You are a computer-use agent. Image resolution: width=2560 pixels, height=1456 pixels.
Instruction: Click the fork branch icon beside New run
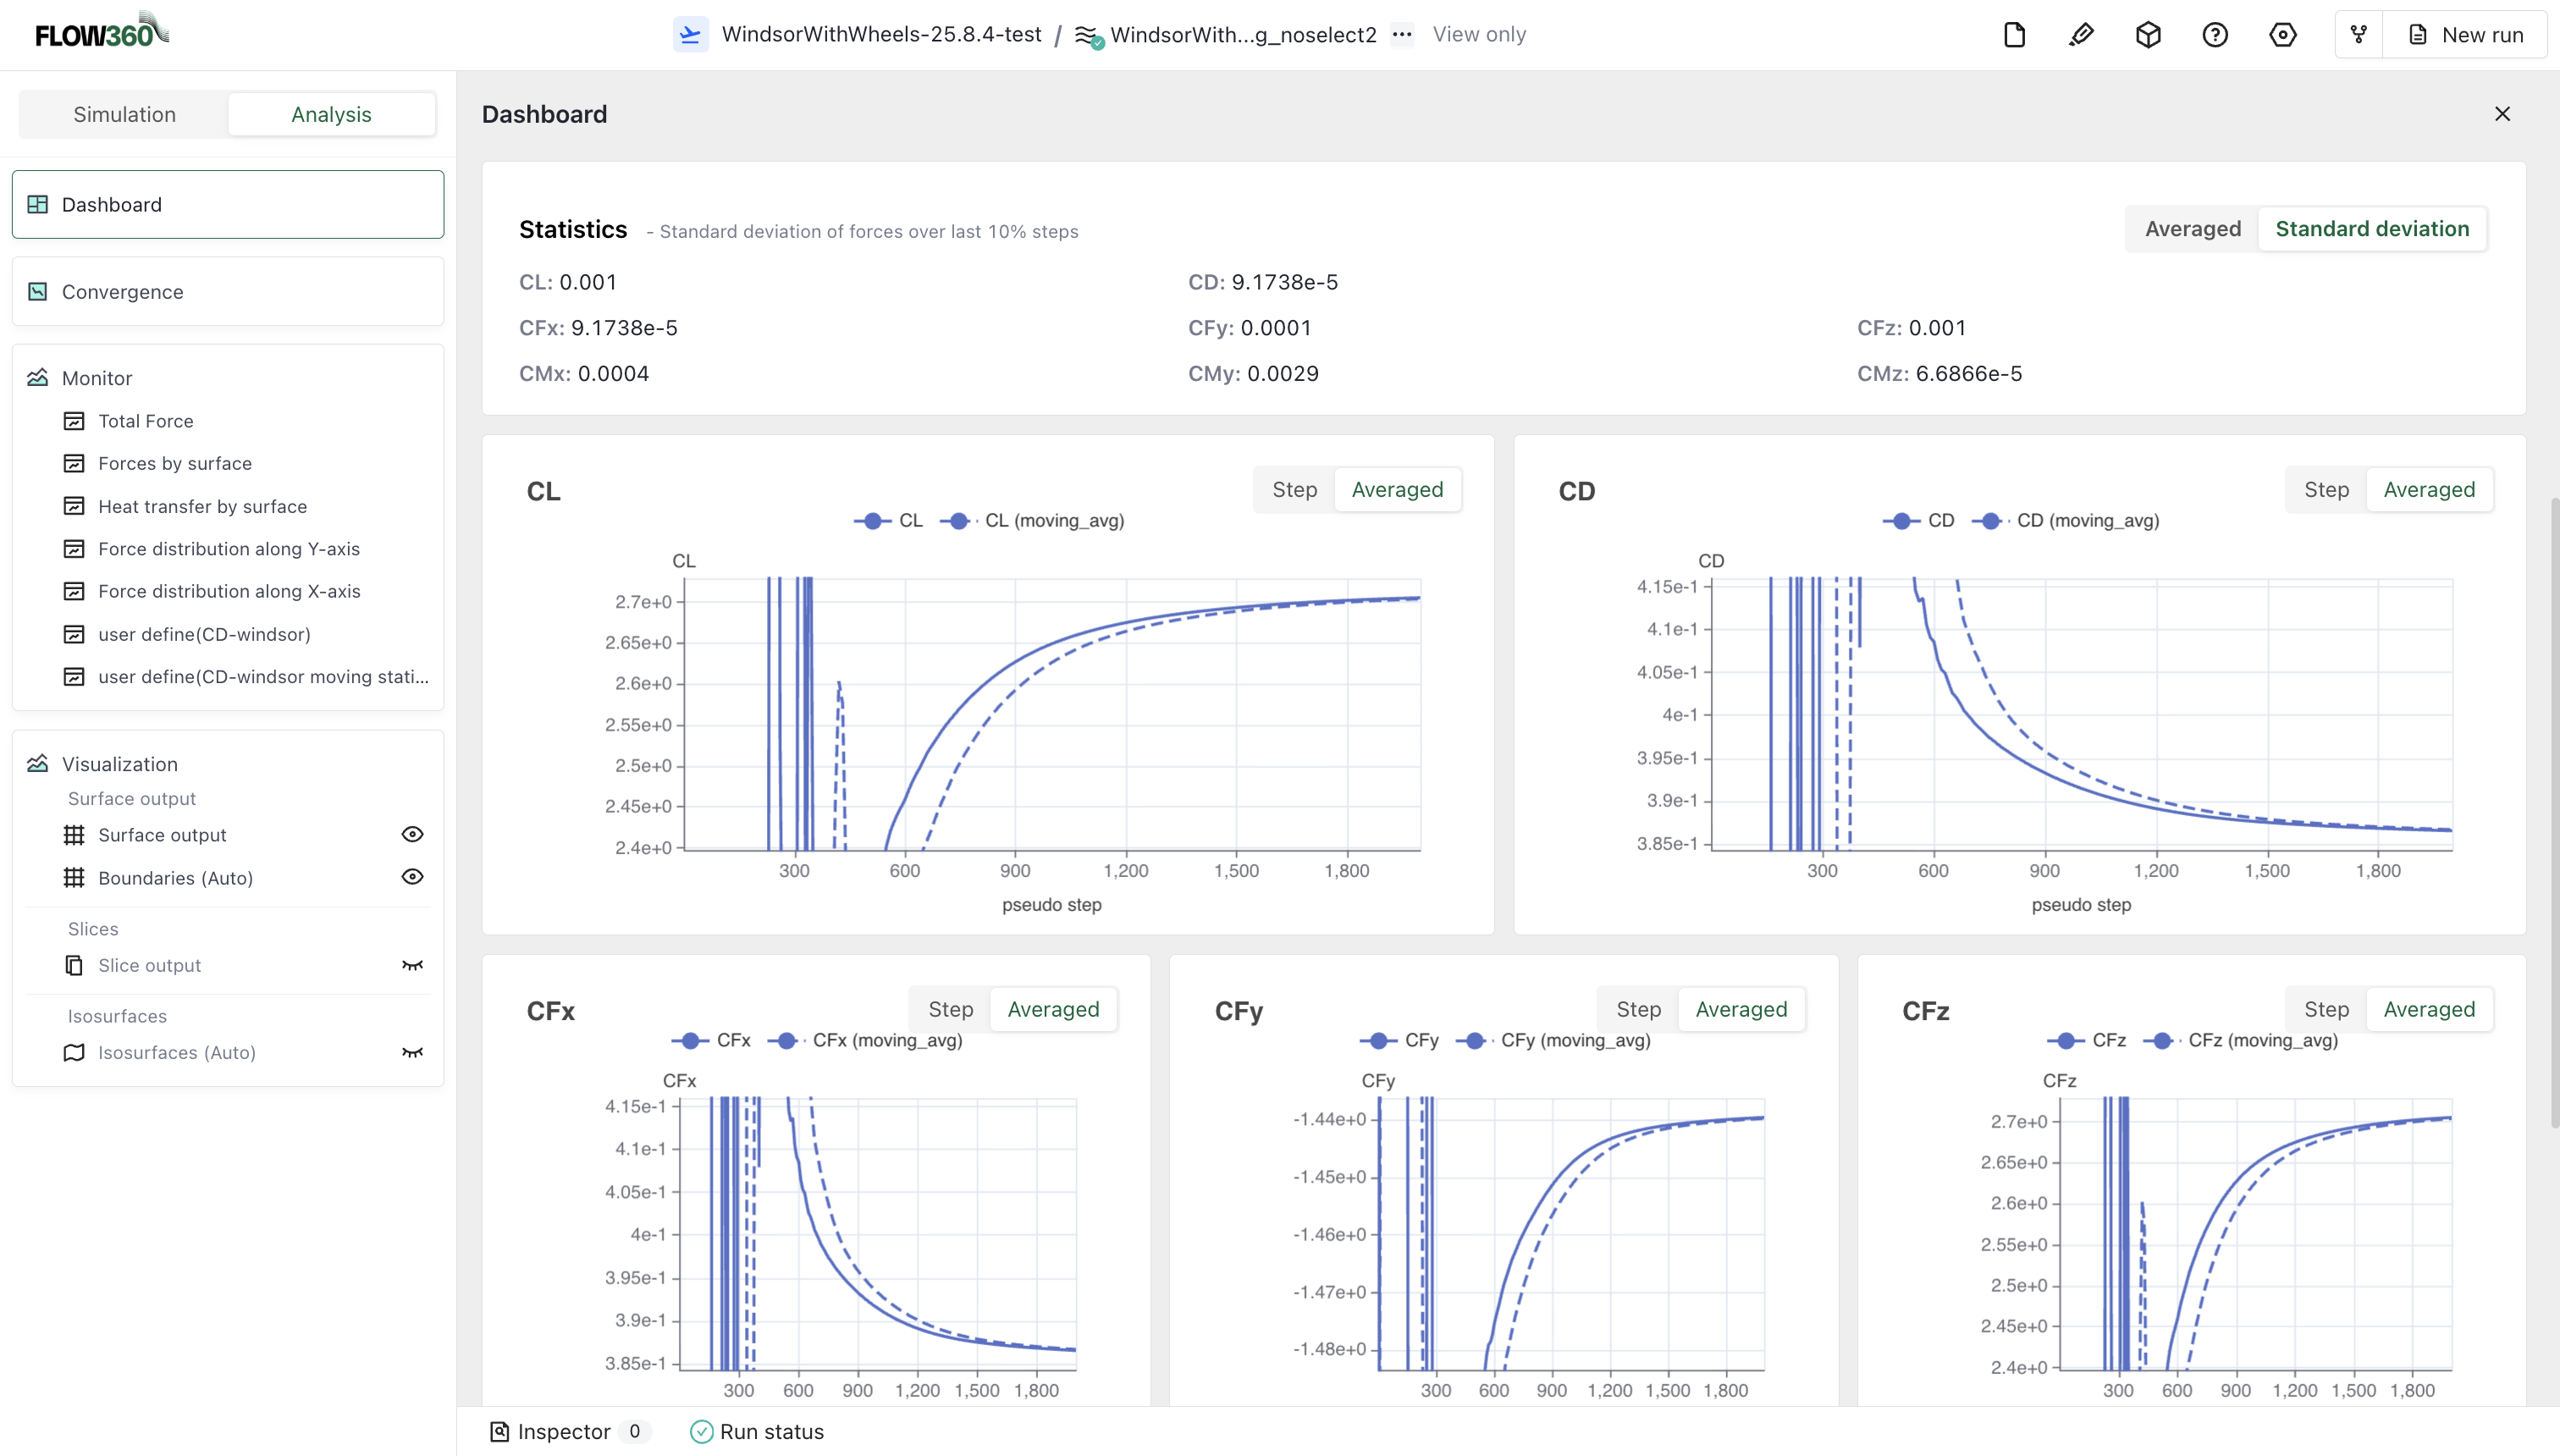pyautogui.click(x=2358, y=34)
